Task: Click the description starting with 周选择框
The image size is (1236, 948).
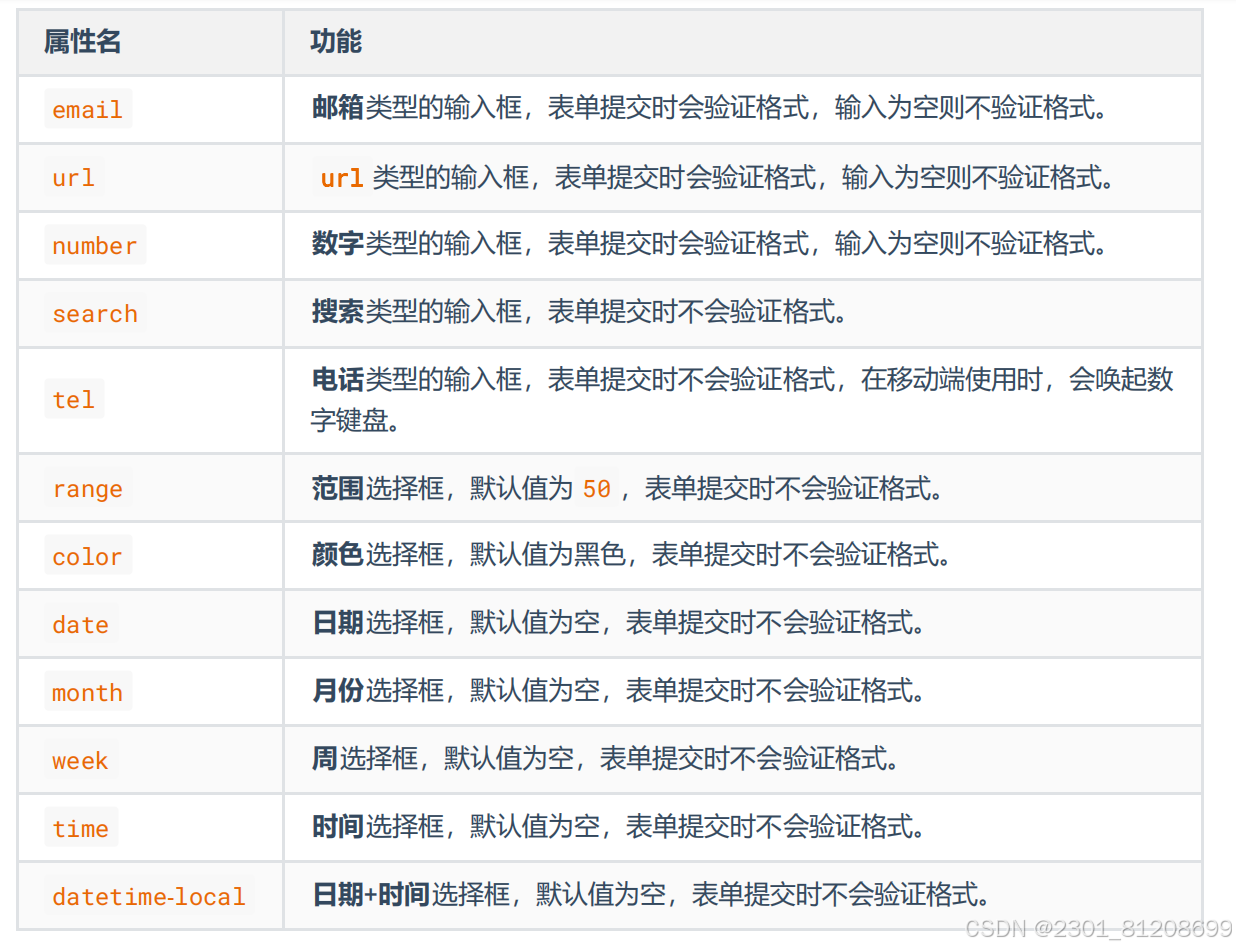Action: coord(605,759)
